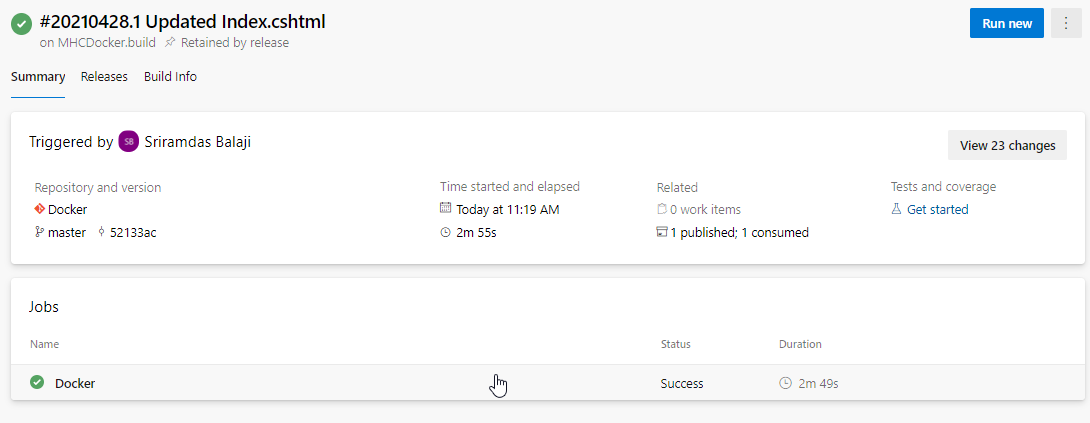Click the pin icon beside Retained by release

coord(169,42)
